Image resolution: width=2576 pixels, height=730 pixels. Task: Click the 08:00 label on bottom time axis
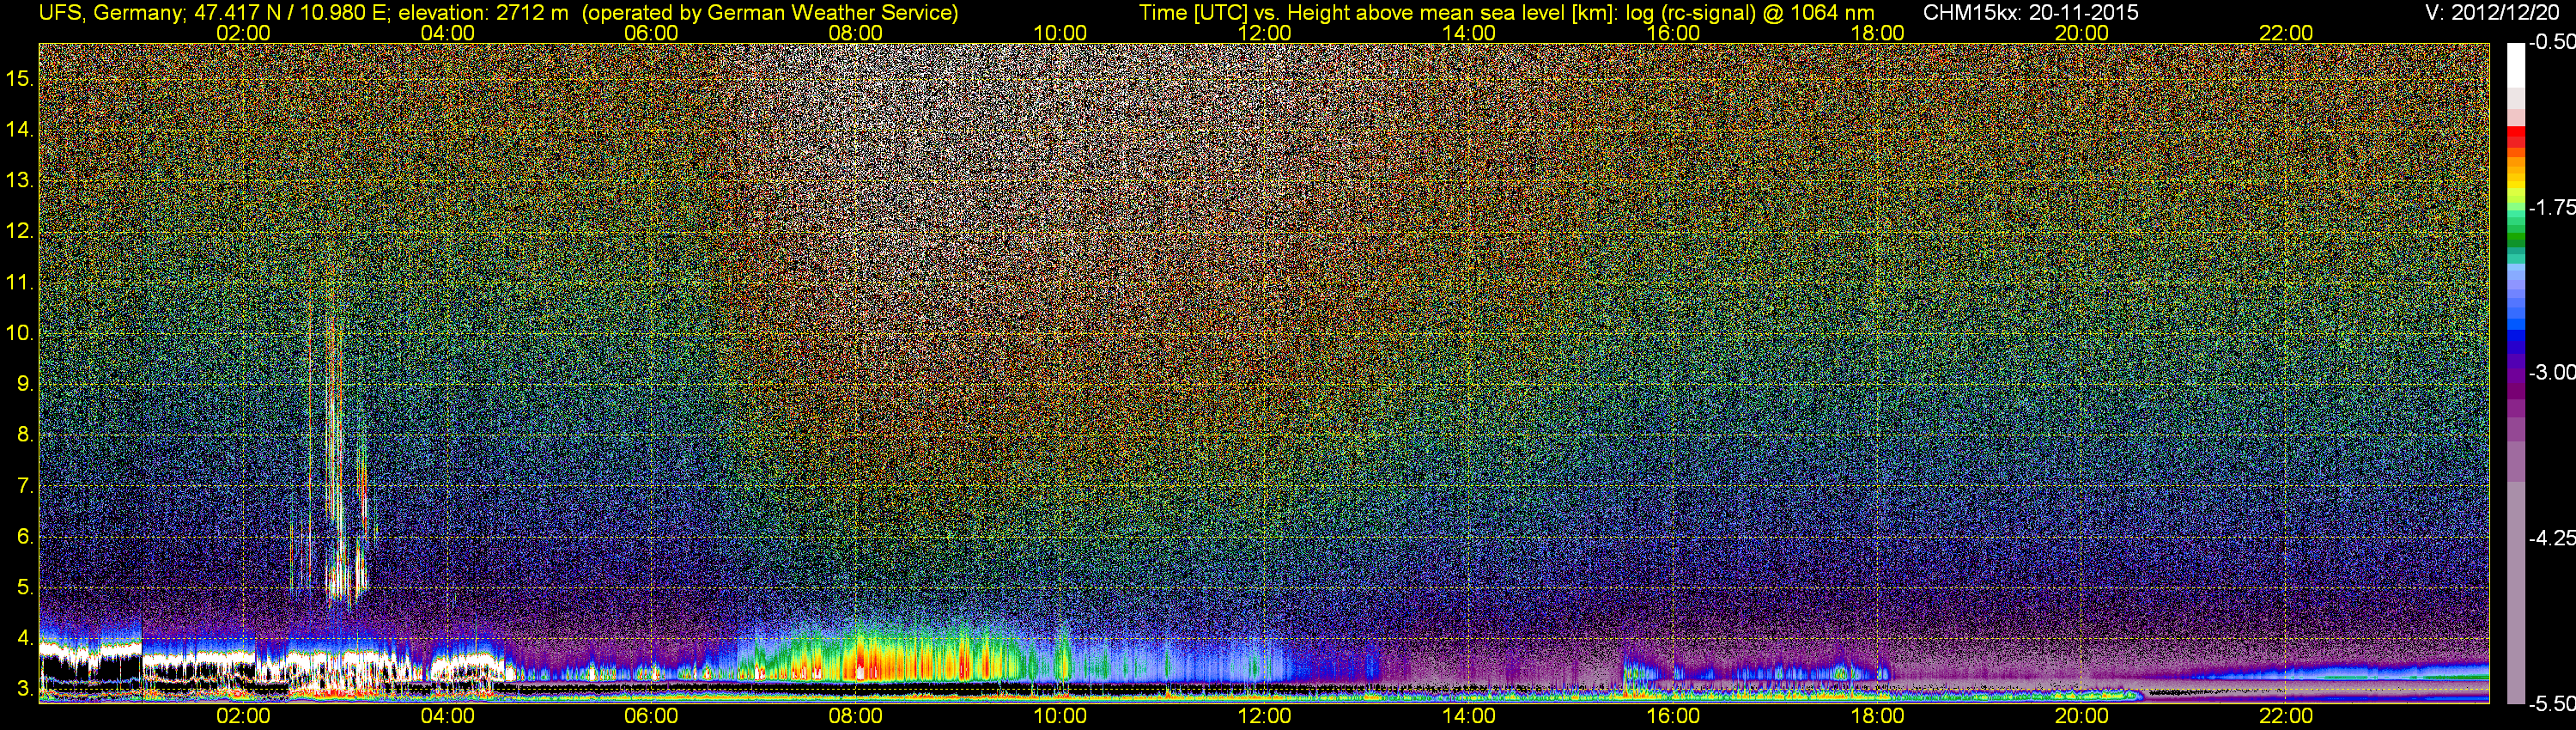[855, 716]
